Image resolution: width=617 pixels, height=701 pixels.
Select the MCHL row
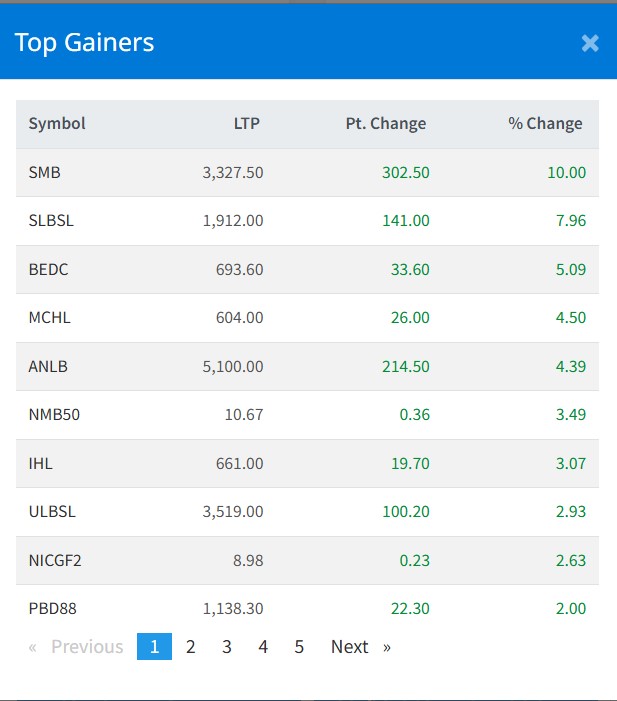pyautogui.click(x=50, y=317)
